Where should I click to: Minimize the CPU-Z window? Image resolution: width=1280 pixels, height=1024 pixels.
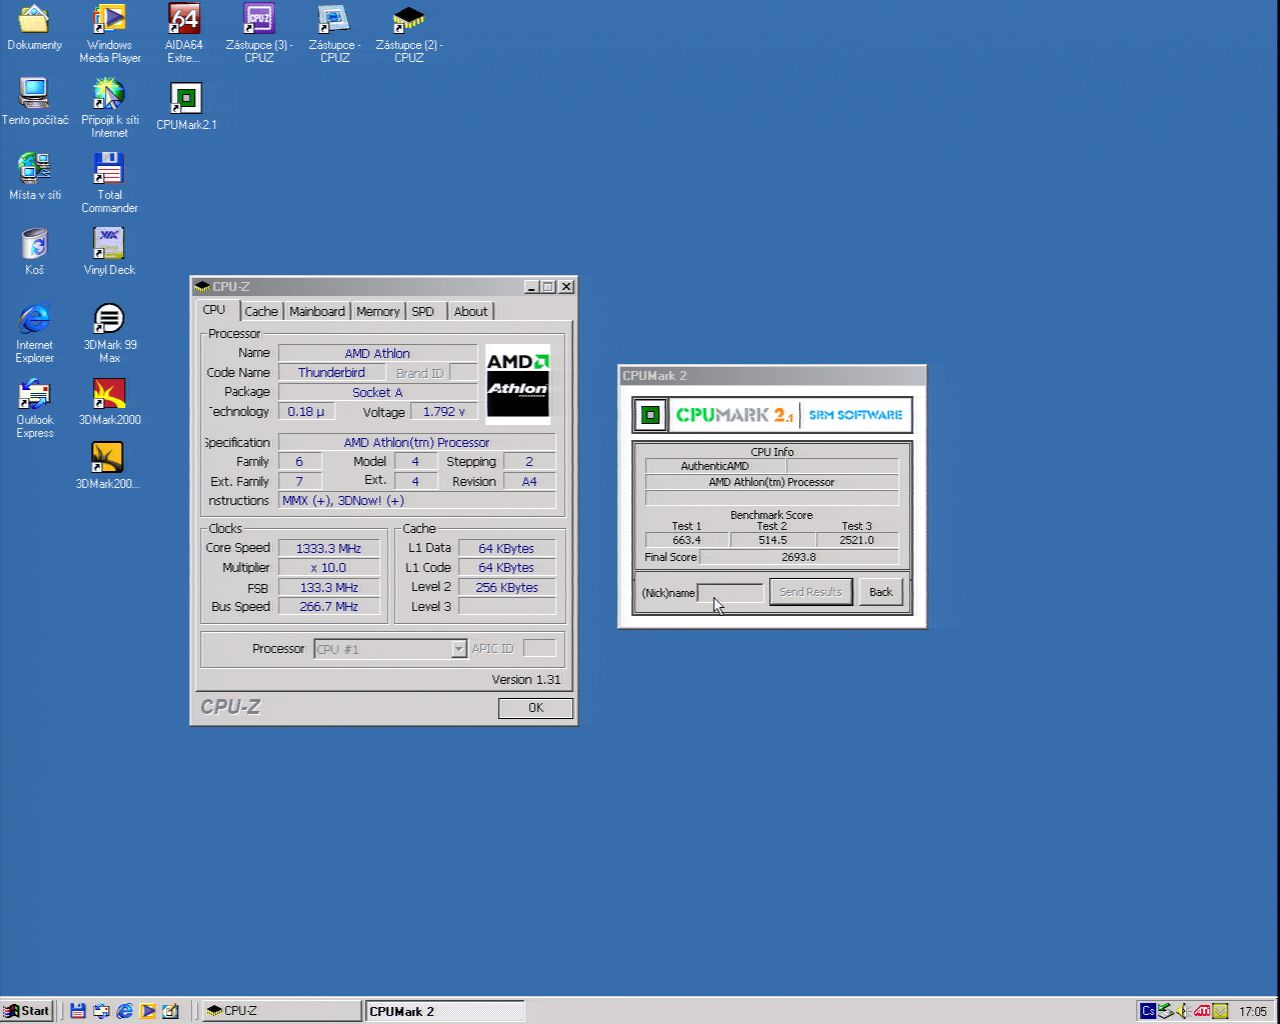(531, 287)
